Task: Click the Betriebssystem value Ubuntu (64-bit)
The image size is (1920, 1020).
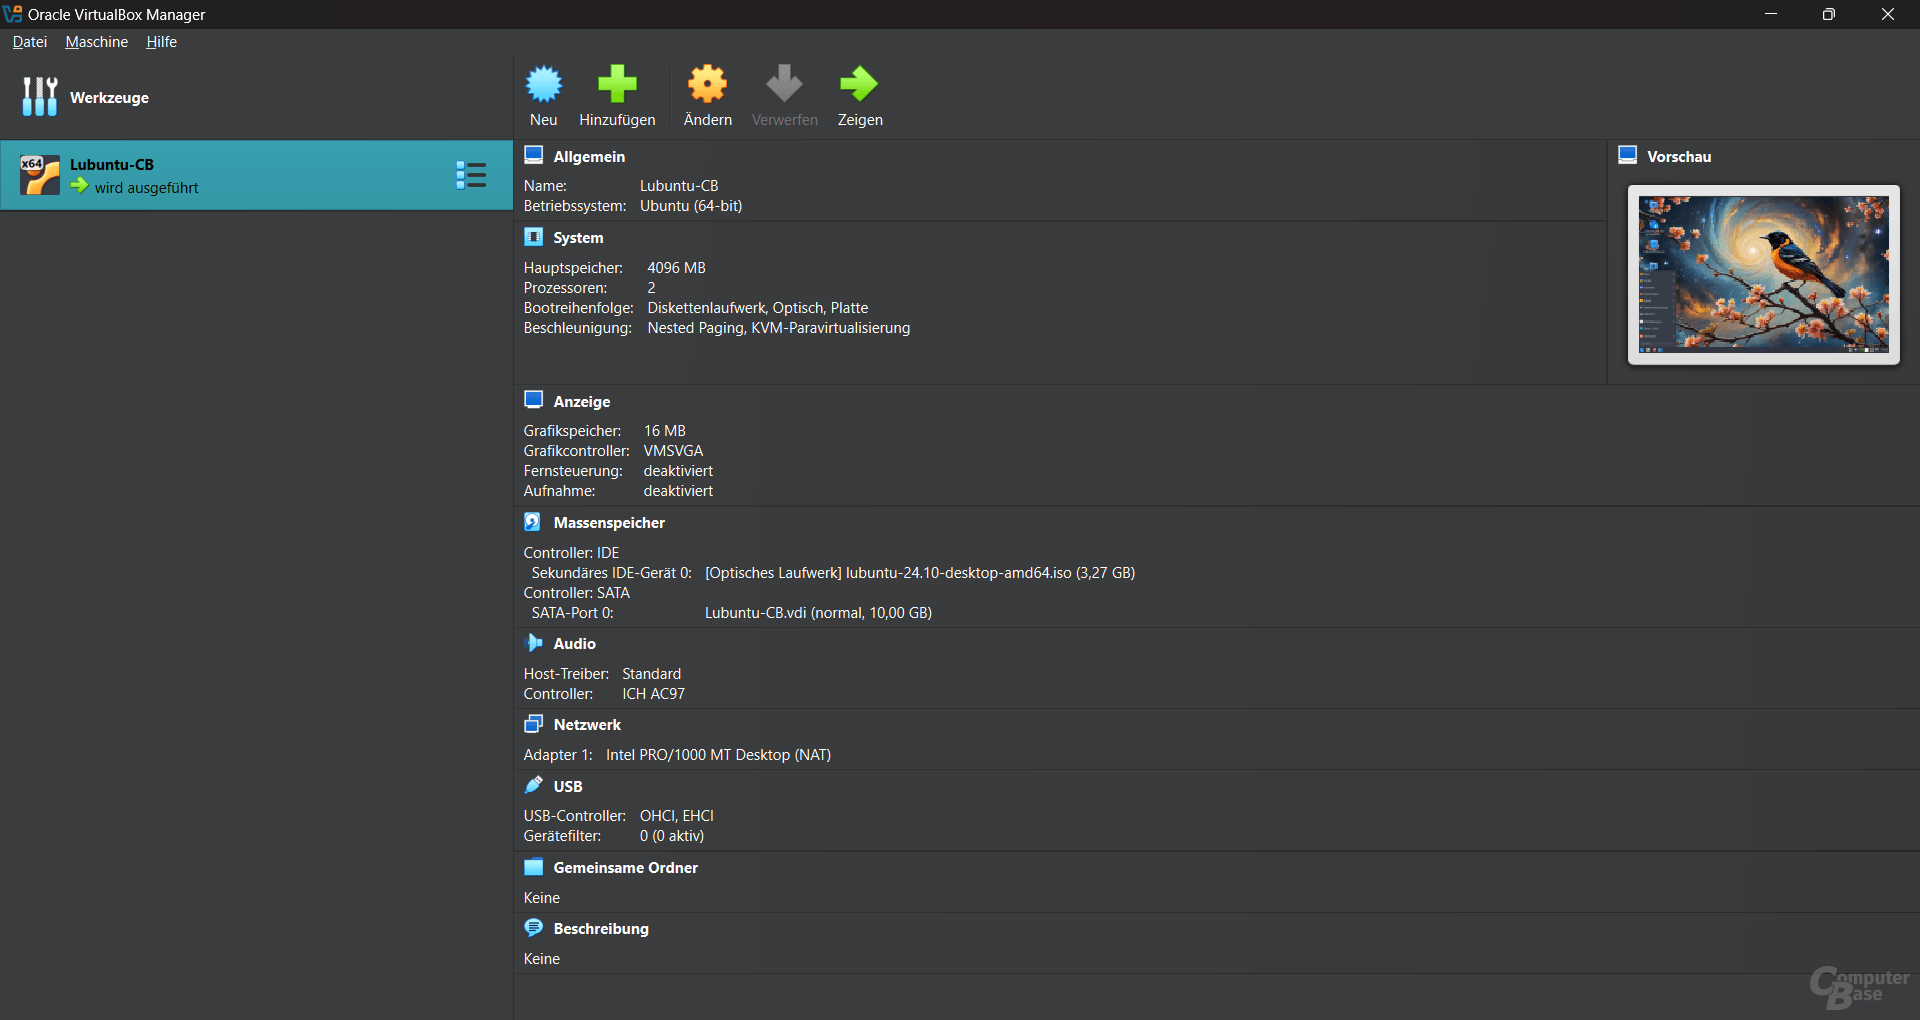Action: click(x=691, y=206)
